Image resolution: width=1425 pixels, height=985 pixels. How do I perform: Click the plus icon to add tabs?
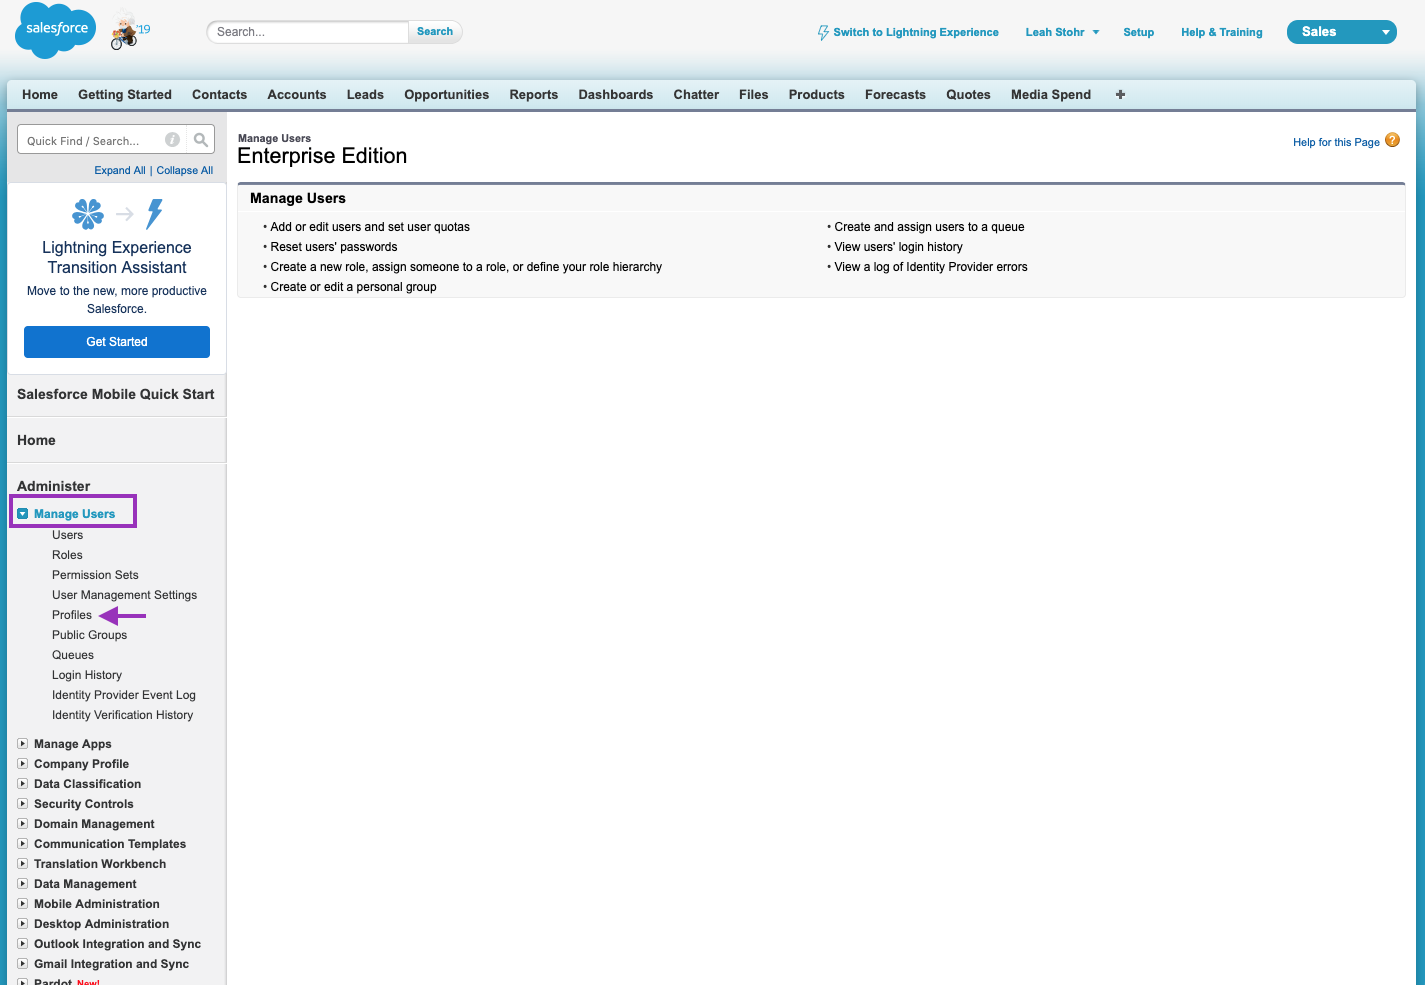[1120, 94]
